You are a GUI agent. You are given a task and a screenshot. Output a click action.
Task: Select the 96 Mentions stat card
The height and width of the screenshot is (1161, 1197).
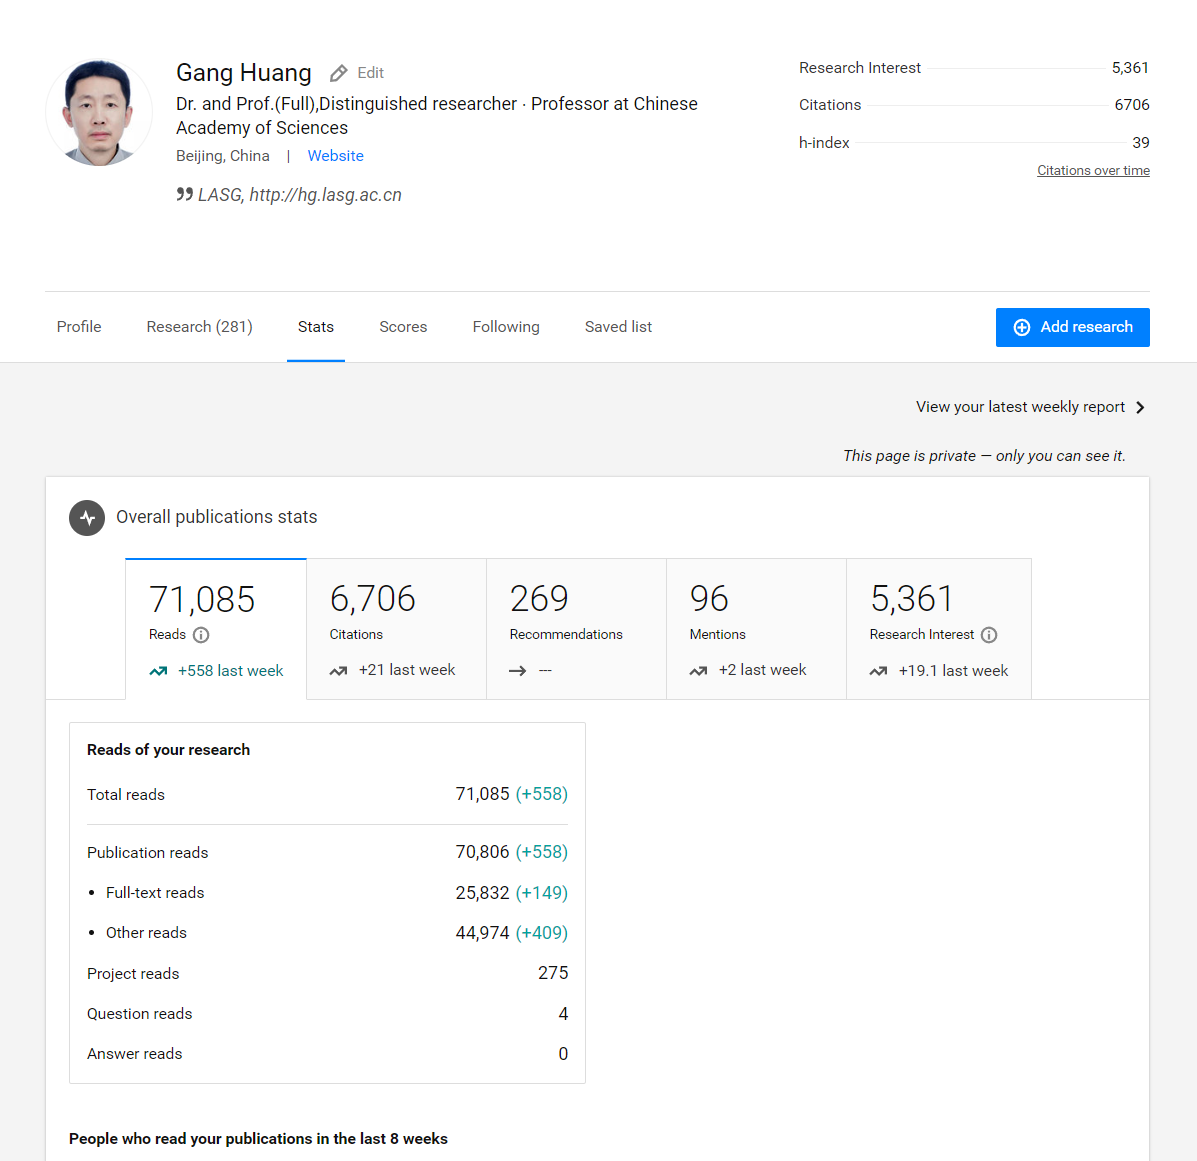pos(757,629)
